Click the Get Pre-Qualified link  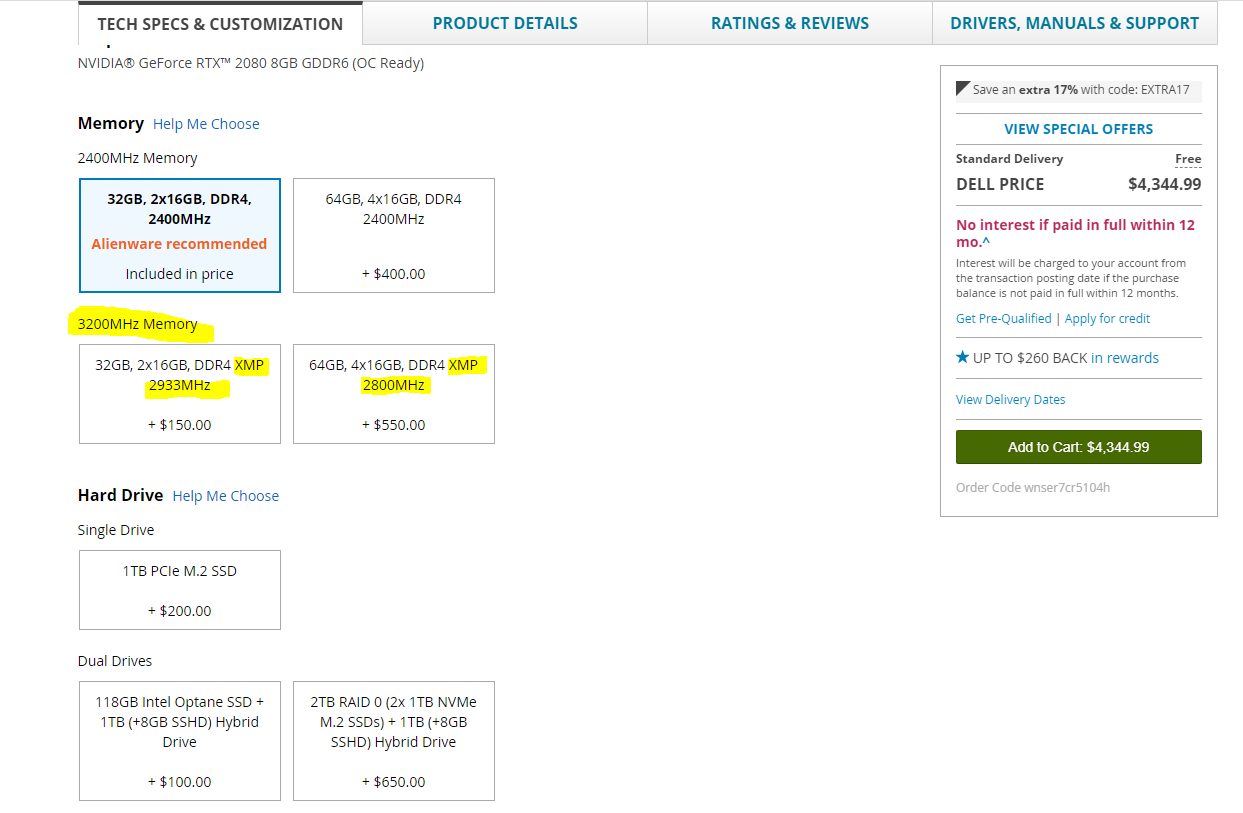click(1004, 318)
